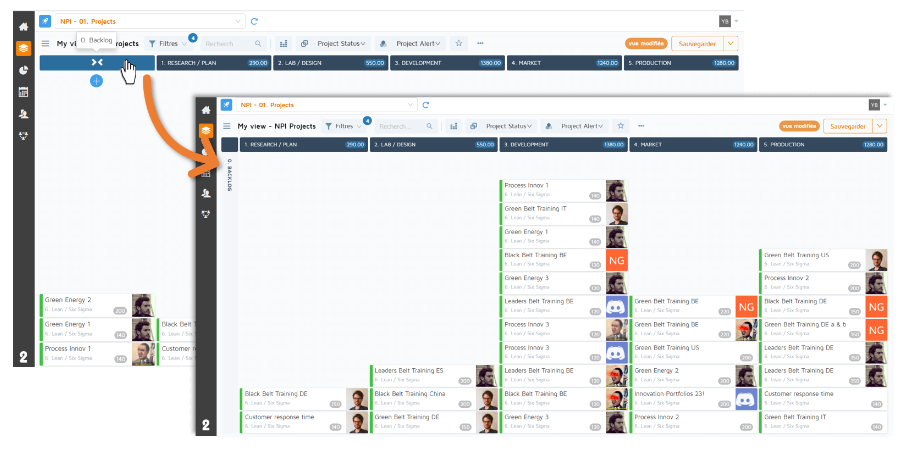Collapse the Backlog column in the back window

pos(97,62)
